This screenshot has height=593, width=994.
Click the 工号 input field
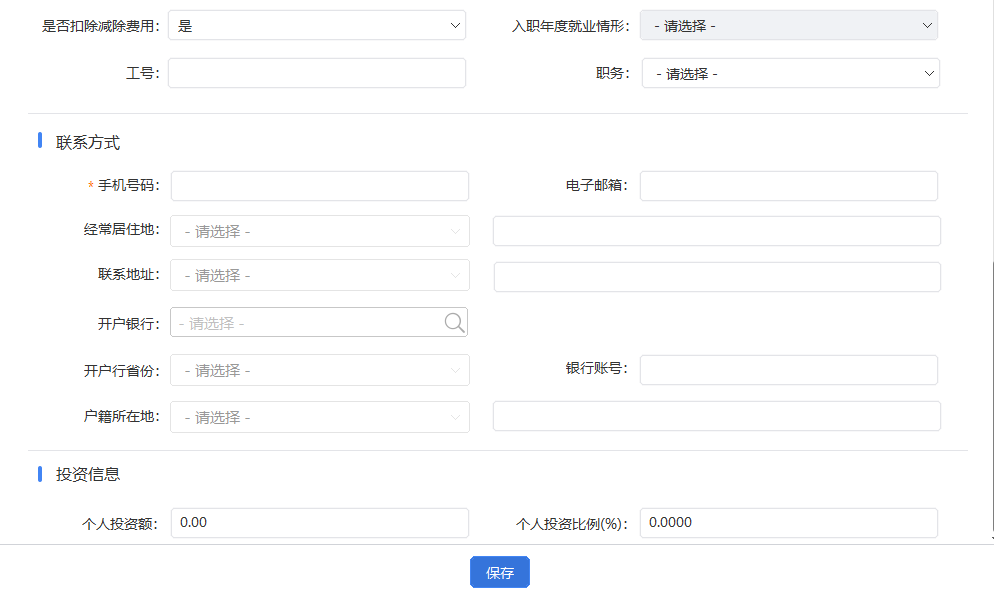317,73
